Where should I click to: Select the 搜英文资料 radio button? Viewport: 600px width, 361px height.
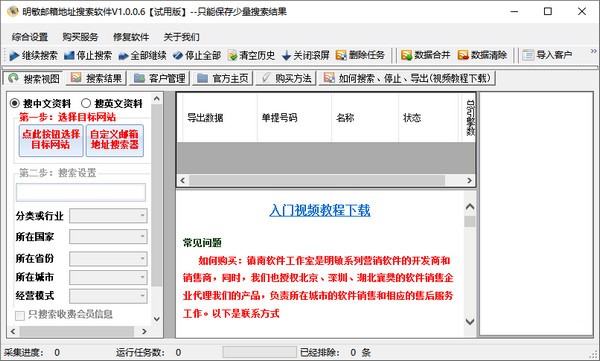click(86, 103)
